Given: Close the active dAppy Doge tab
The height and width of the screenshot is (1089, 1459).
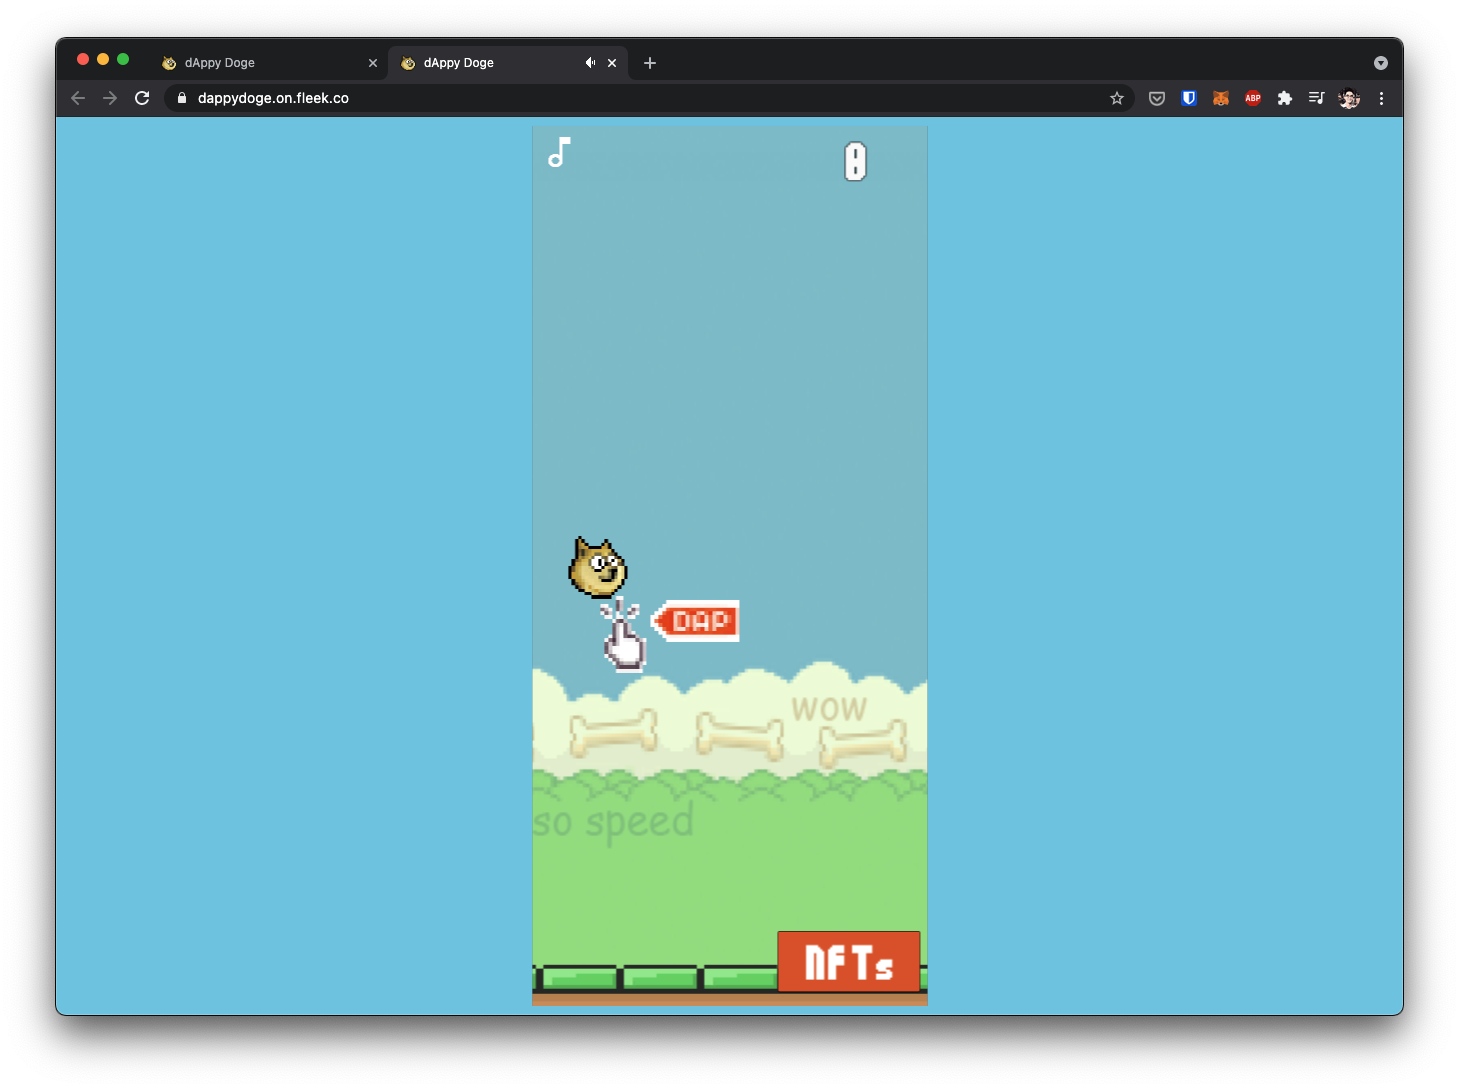Looking at the screenshot, I should (x=612, y=63).
